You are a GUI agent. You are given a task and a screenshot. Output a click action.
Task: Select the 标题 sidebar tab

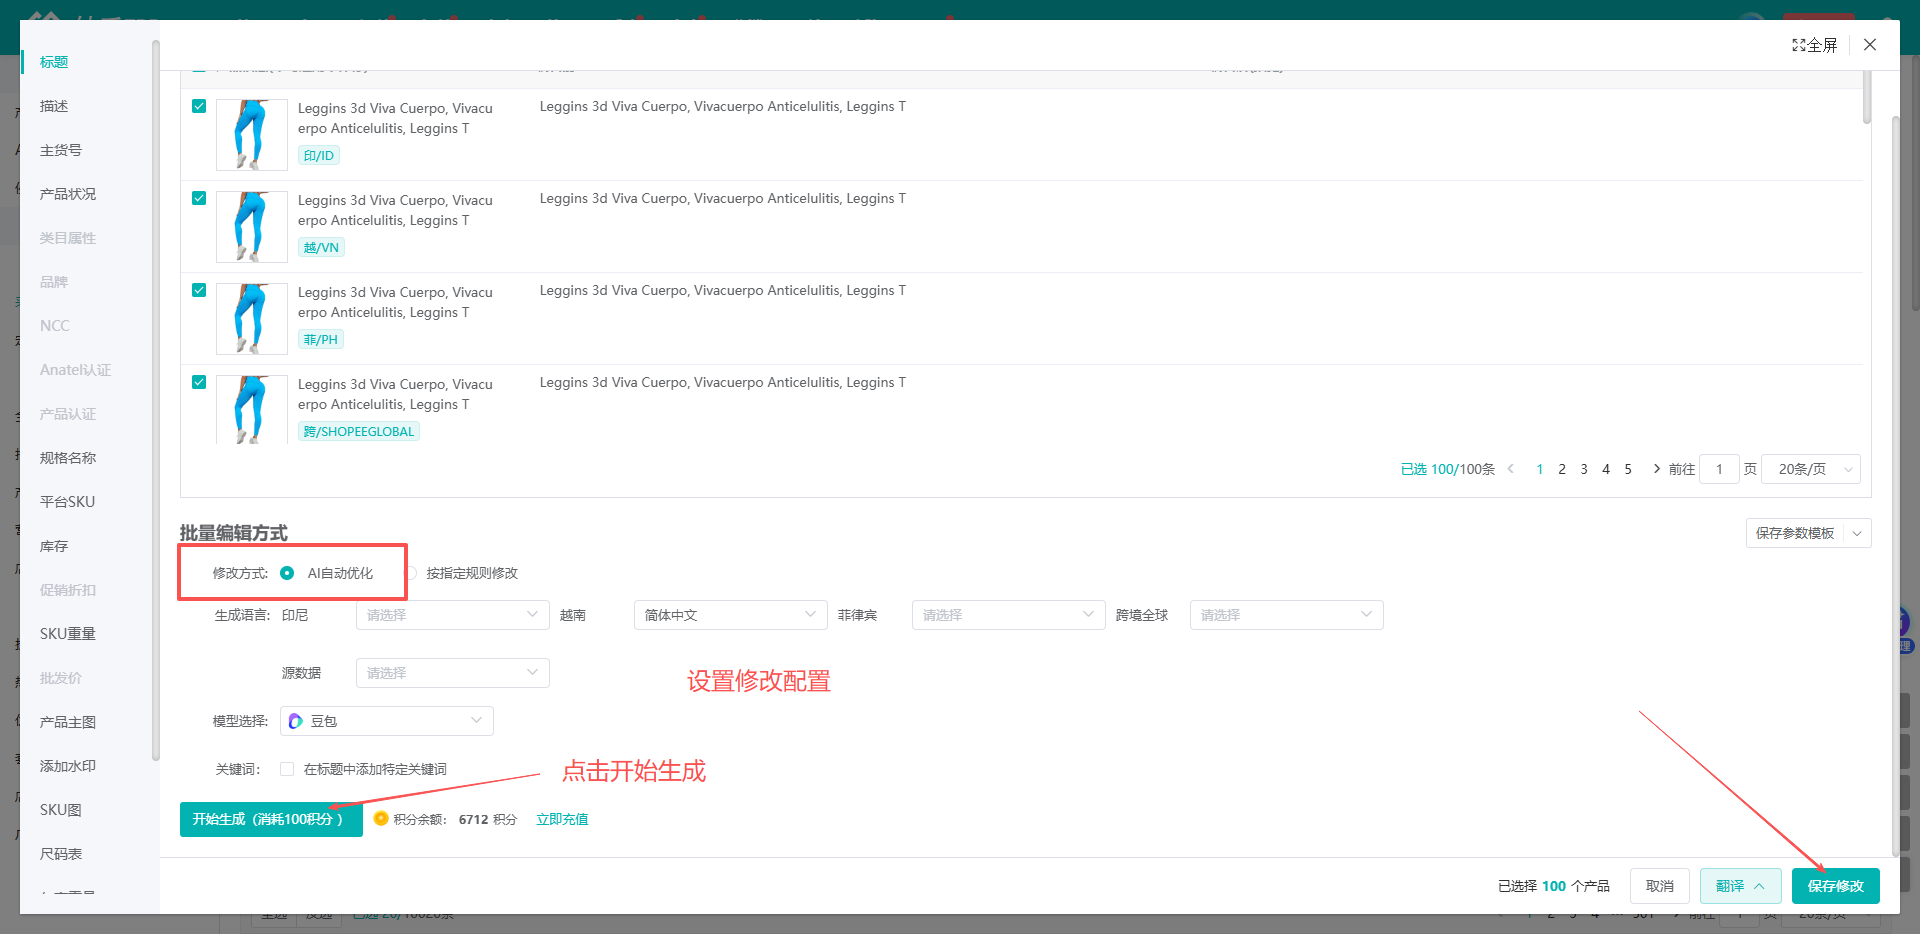(x=54, y=62)
